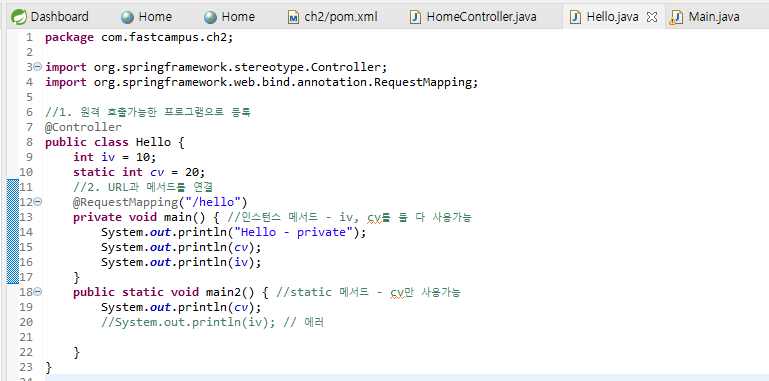Click the Java warning icon on Main.java tab
The width and height of the screenshot is (769, 381).
coord(676,18)
